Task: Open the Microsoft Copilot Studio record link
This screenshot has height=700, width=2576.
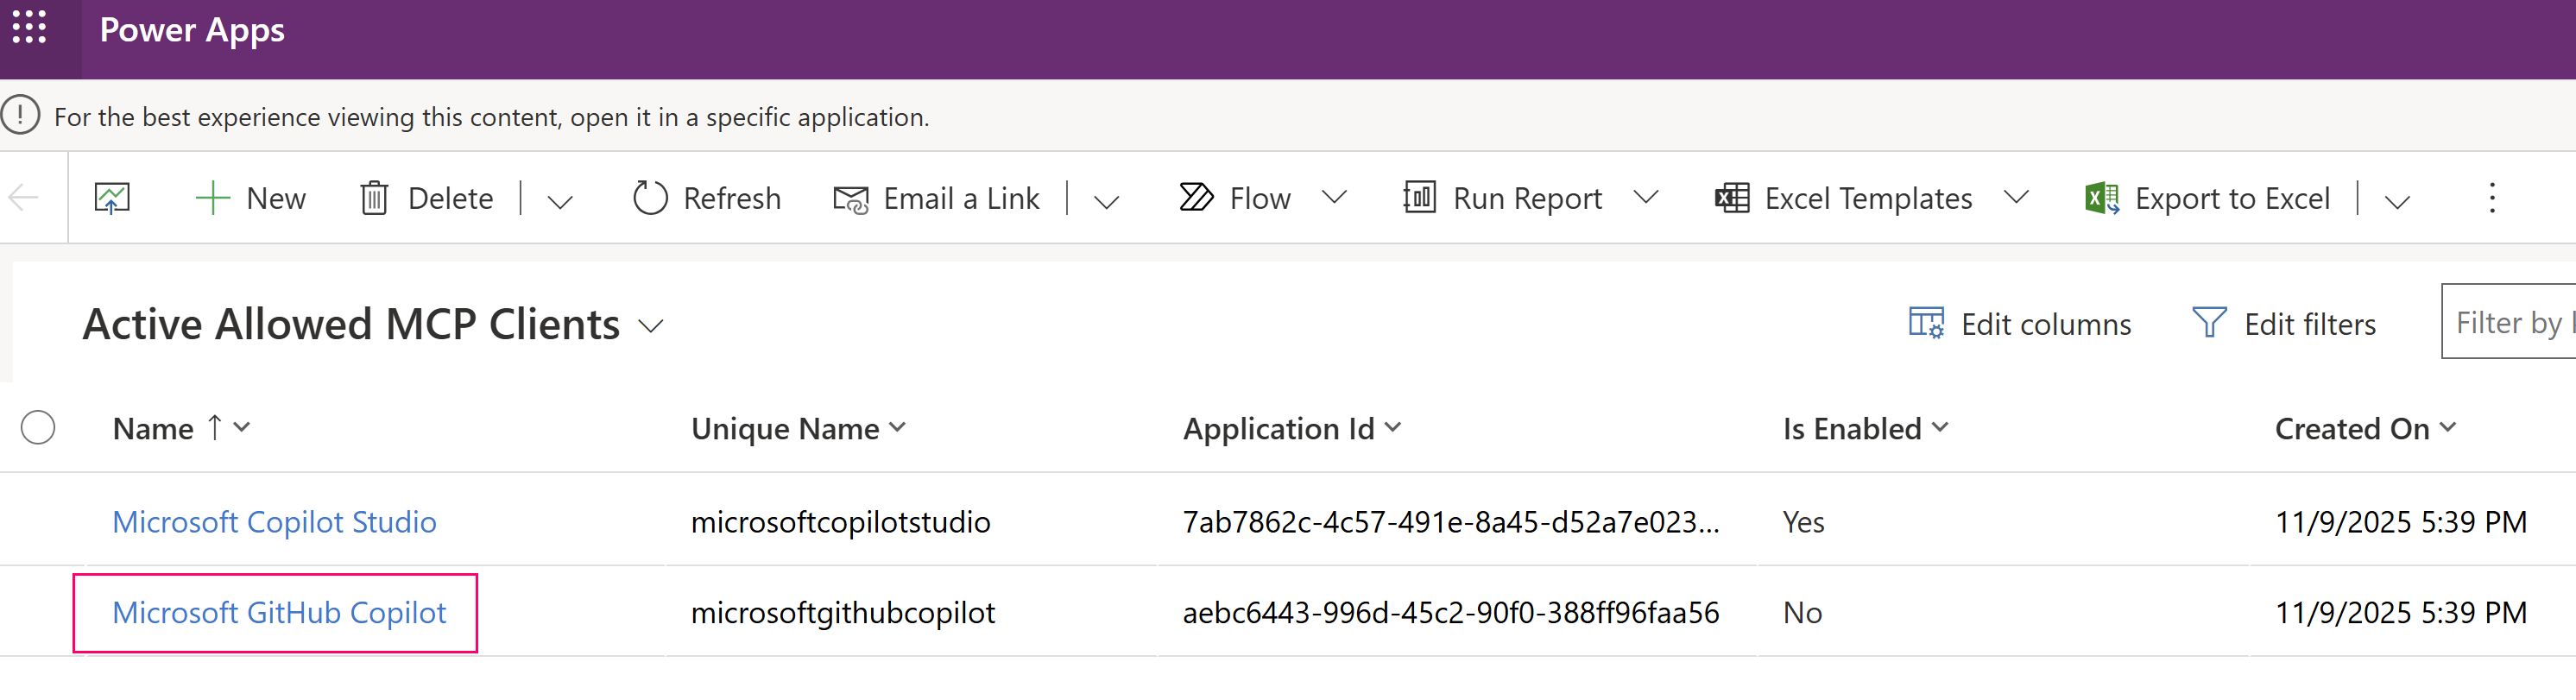Action: [x=274, y=522]
